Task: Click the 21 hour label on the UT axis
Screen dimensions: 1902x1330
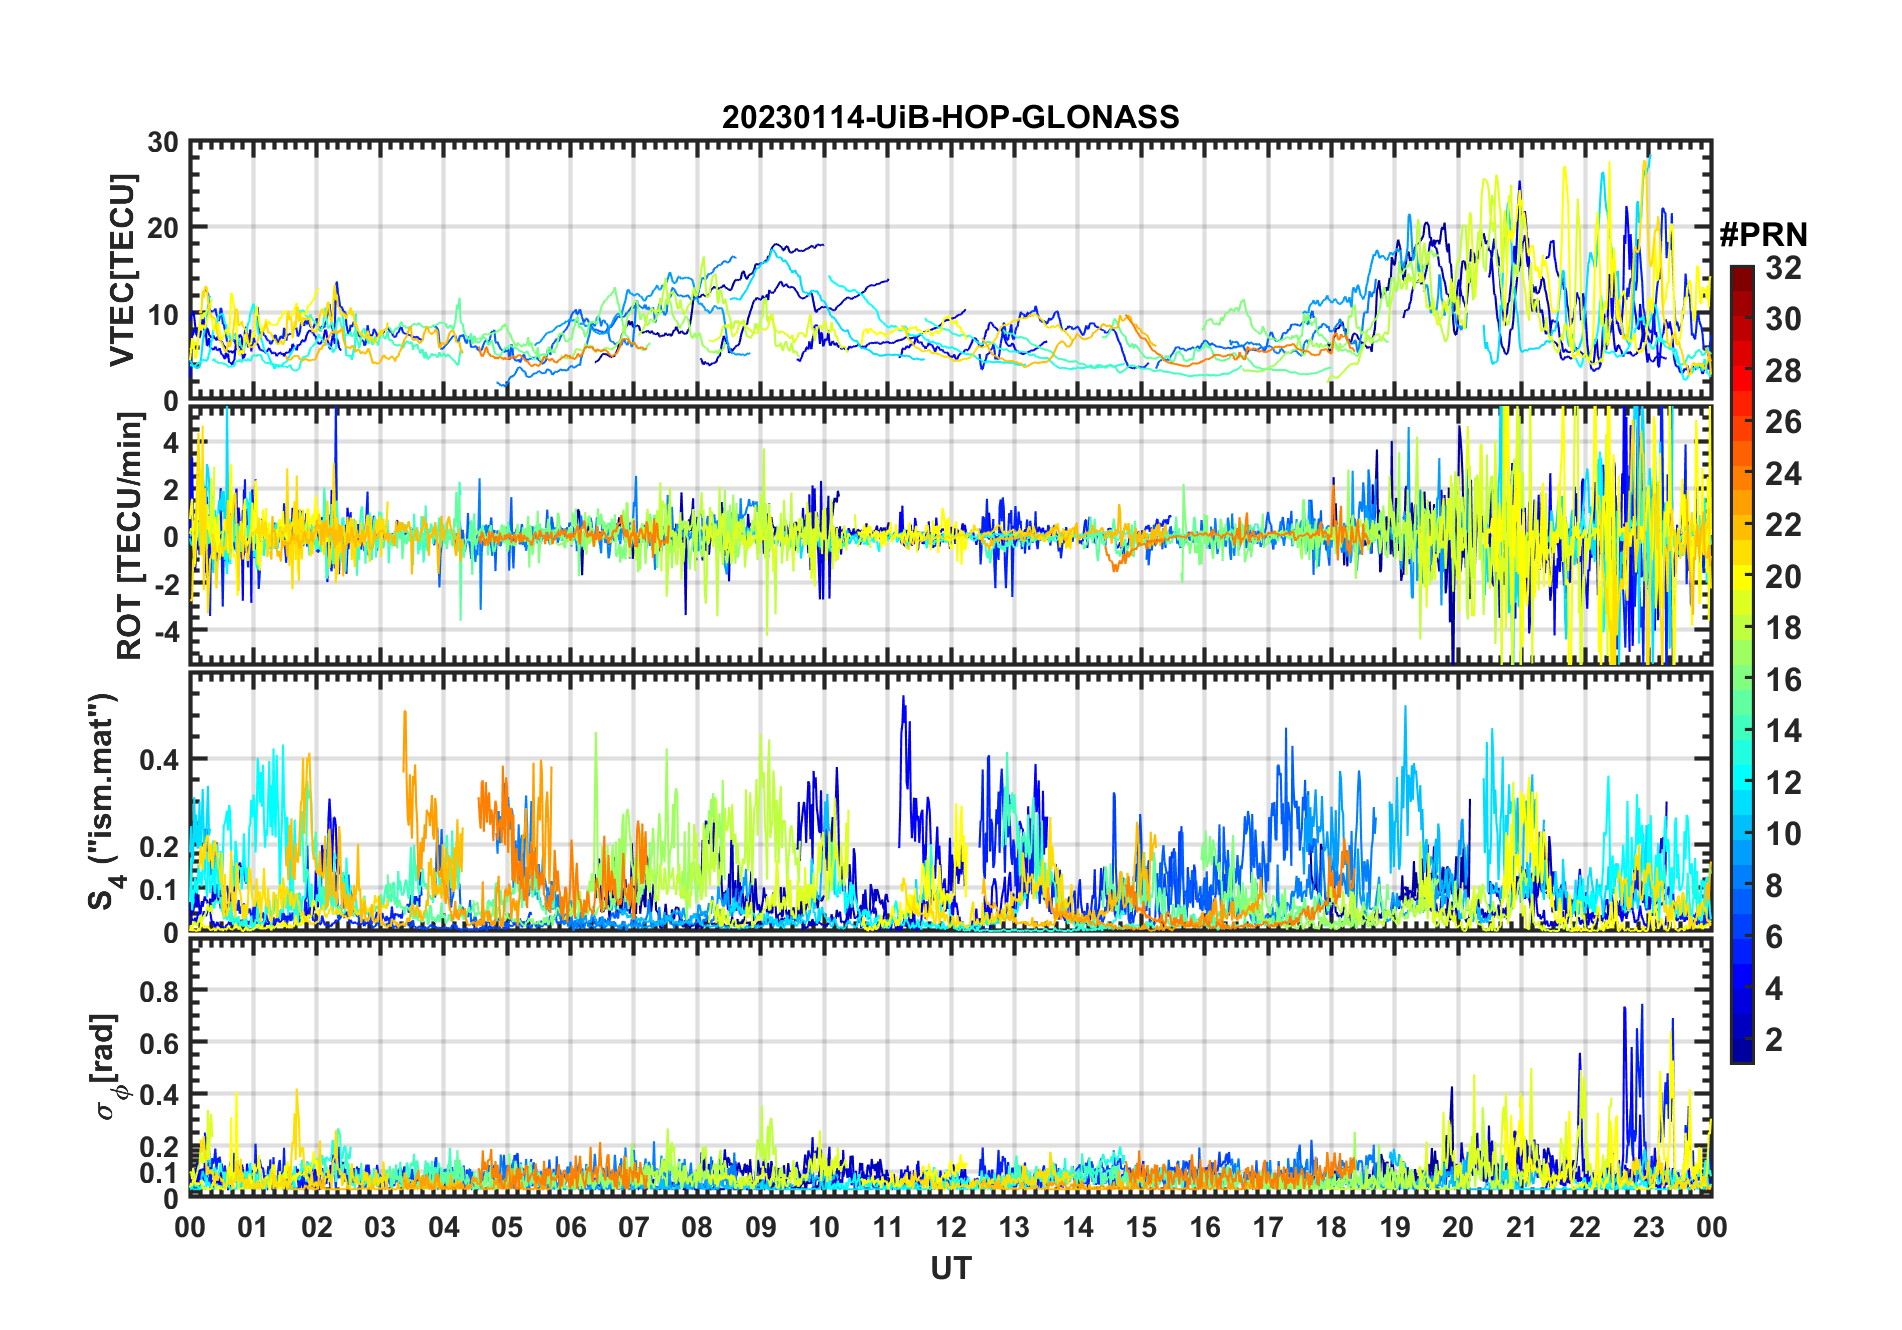Action: (x=1522, y=1227)
